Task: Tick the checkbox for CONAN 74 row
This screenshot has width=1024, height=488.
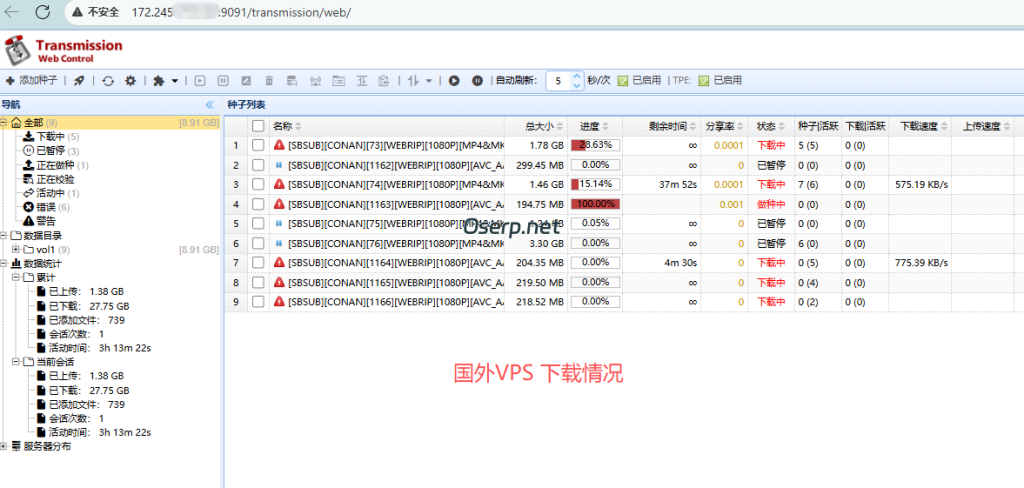Action: pos(259,184)
